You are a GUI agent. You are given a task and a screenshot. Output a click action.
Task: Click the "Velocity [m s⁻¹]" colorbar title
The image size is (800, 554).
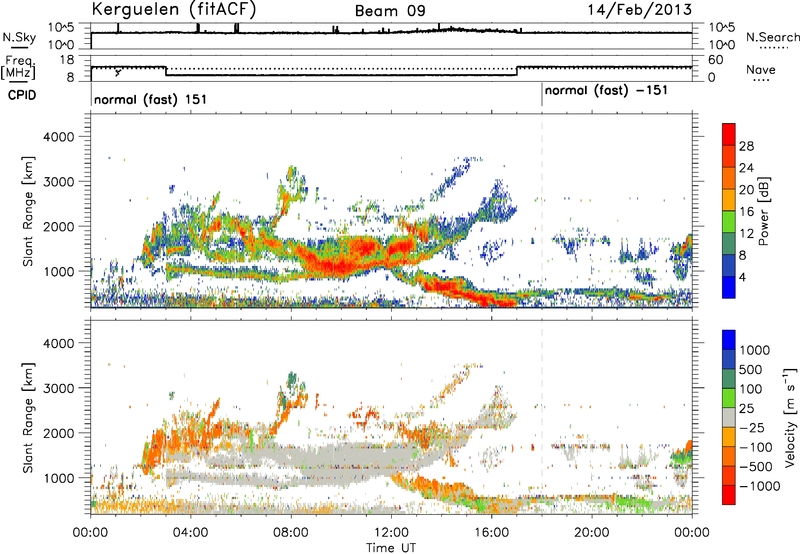point(790,417)
